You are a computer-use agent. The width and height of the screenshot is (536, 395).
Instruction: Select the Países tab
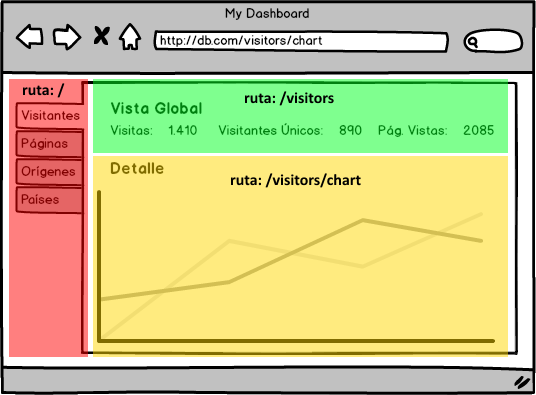tap(49, 200)
